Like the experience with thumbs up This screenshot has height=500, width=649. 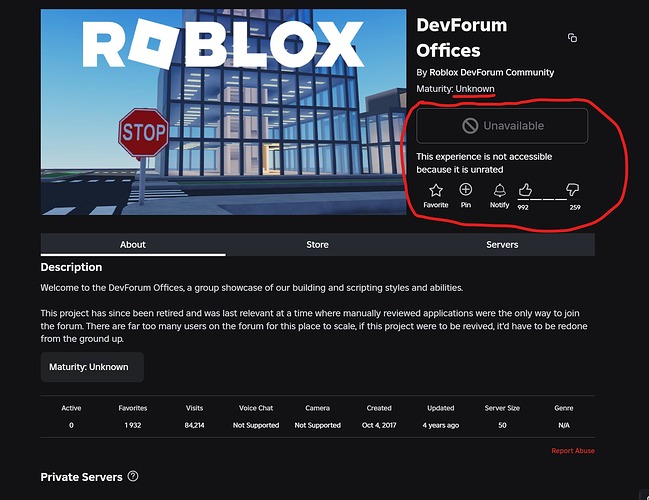click(x=525, y=190)
